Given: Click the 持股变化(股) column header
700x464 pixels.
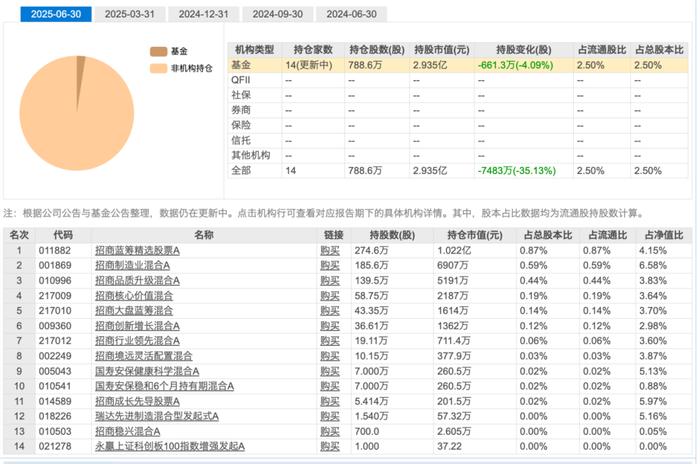Looking at the screenshot, I should [524, 50].
